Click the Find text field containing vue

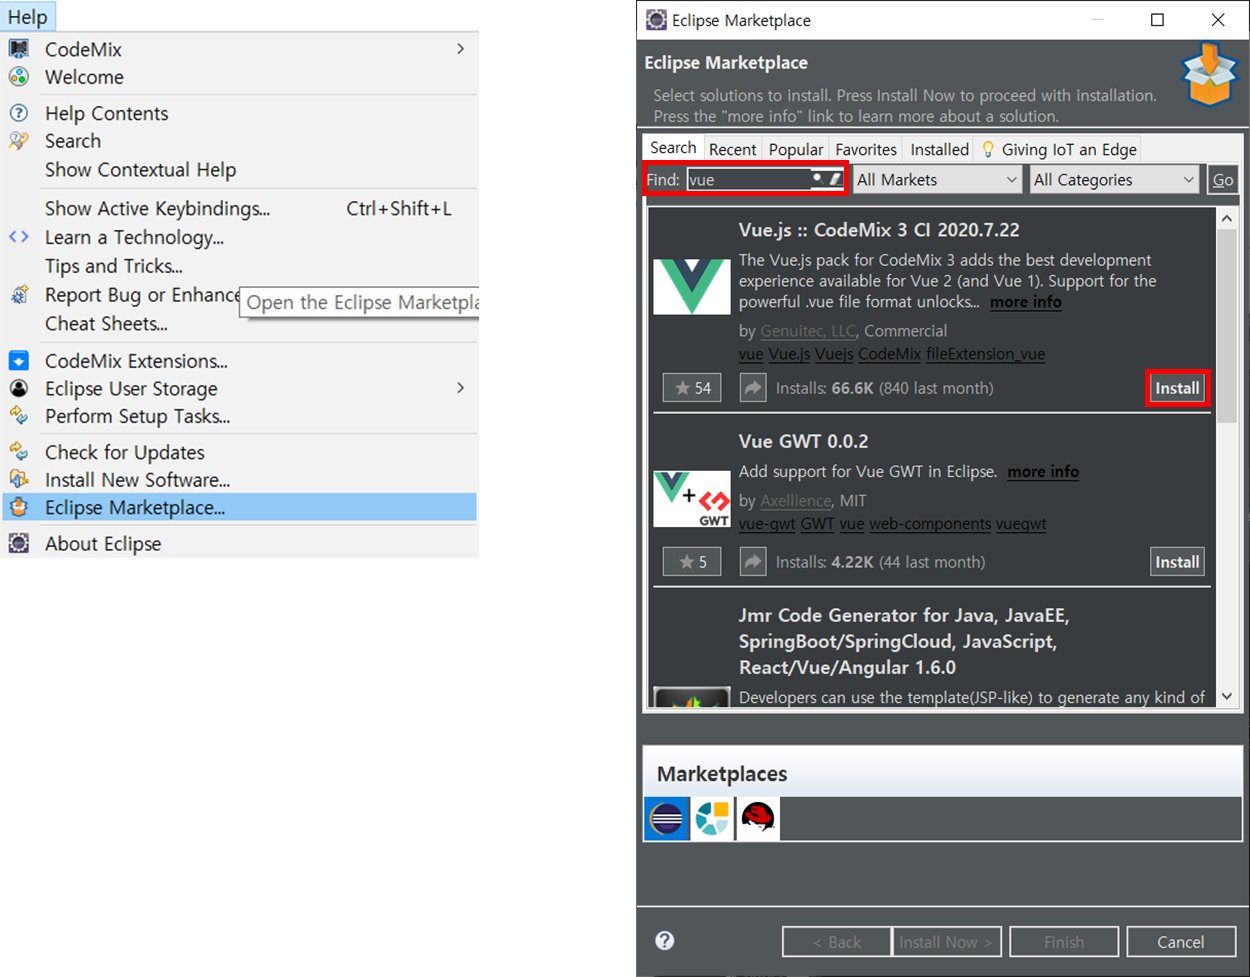pos(748,180)
